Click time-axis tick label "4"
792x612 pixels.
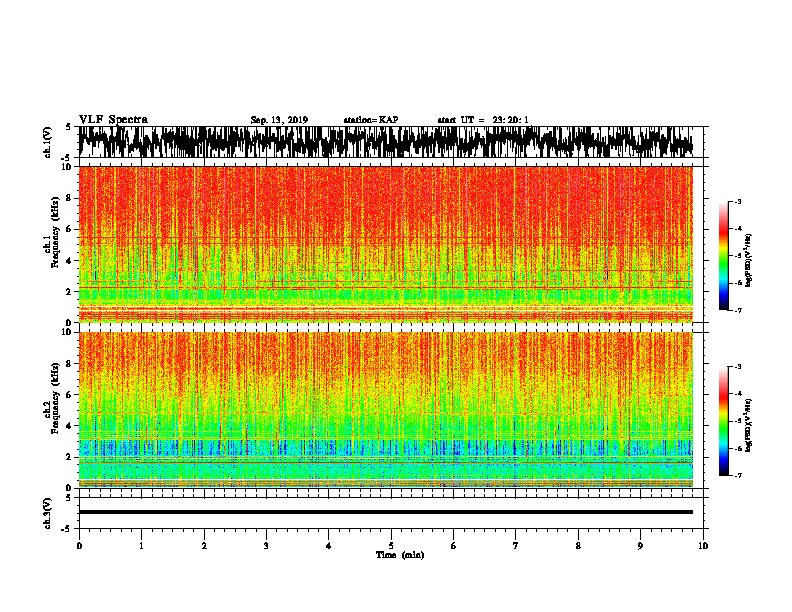tap(329, 546)
